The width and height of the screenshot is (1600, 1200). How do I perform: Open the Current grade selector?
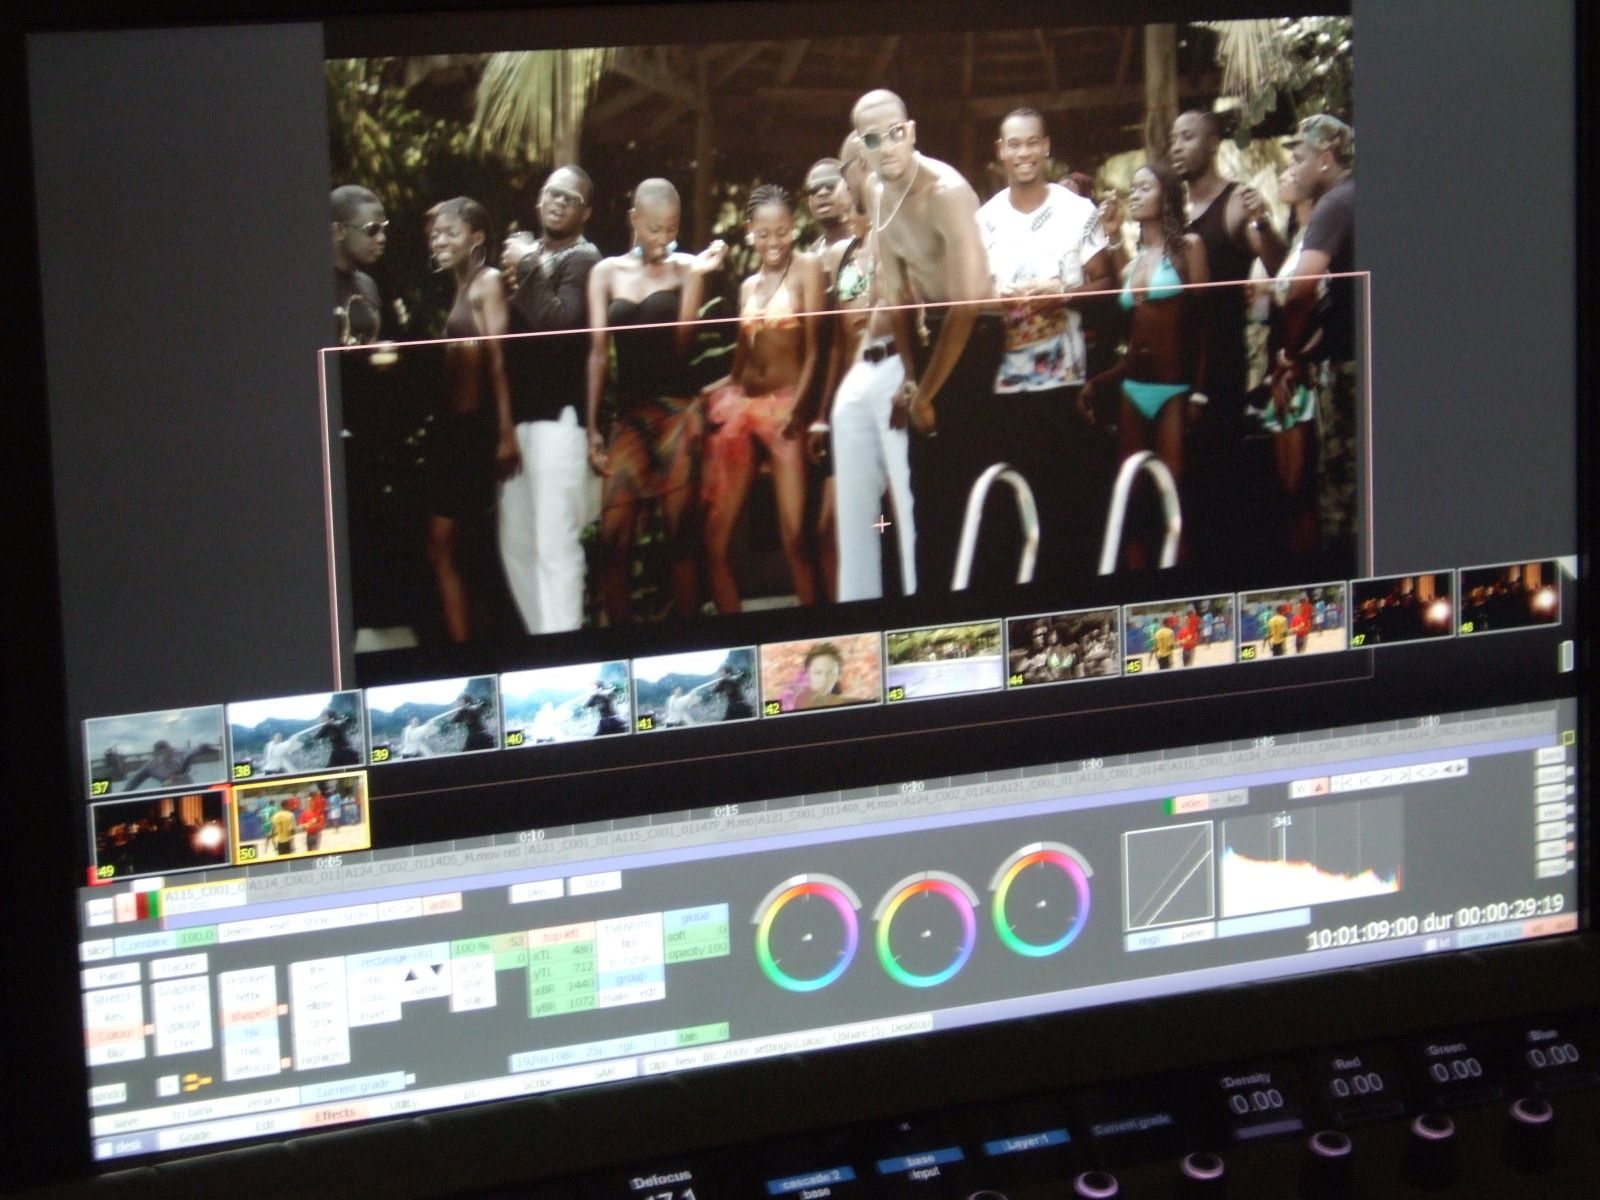point(352,1088)
